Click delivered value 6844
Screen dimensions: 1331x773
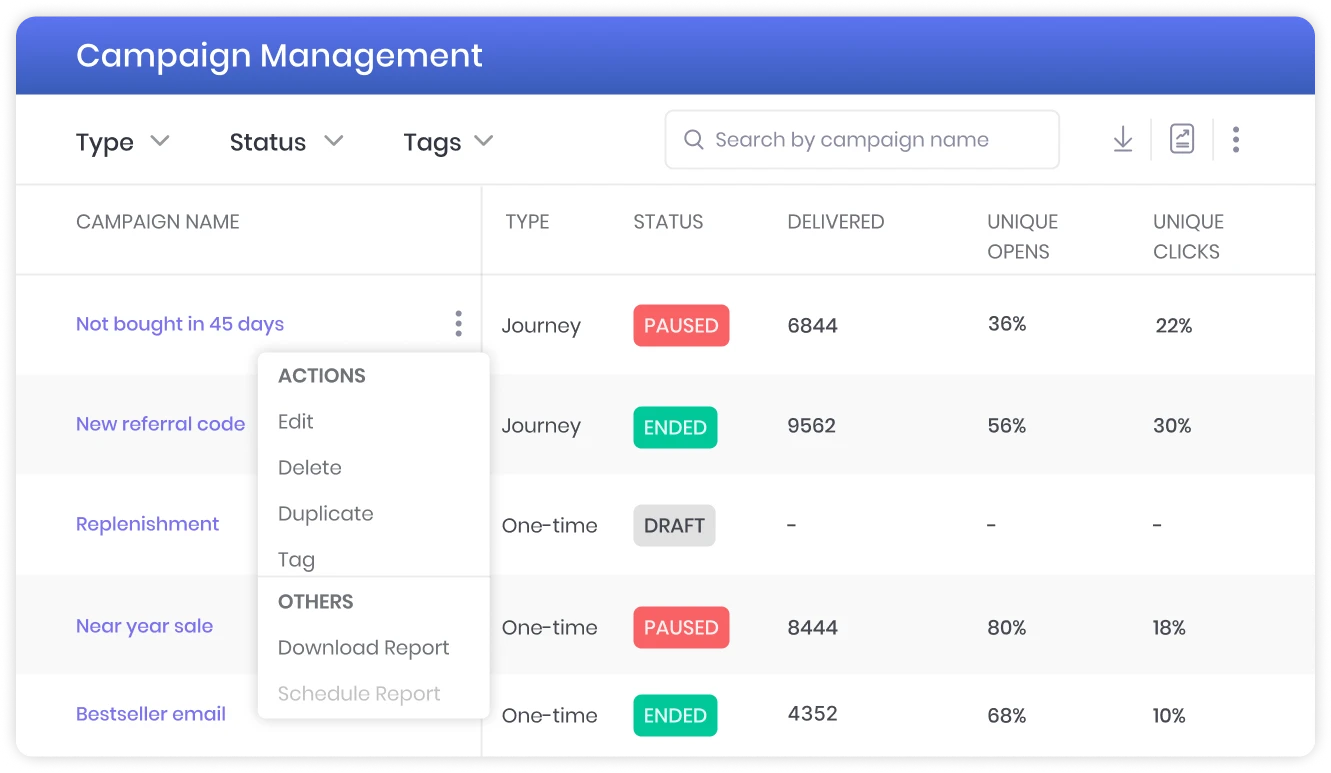(x=812, y=326)
